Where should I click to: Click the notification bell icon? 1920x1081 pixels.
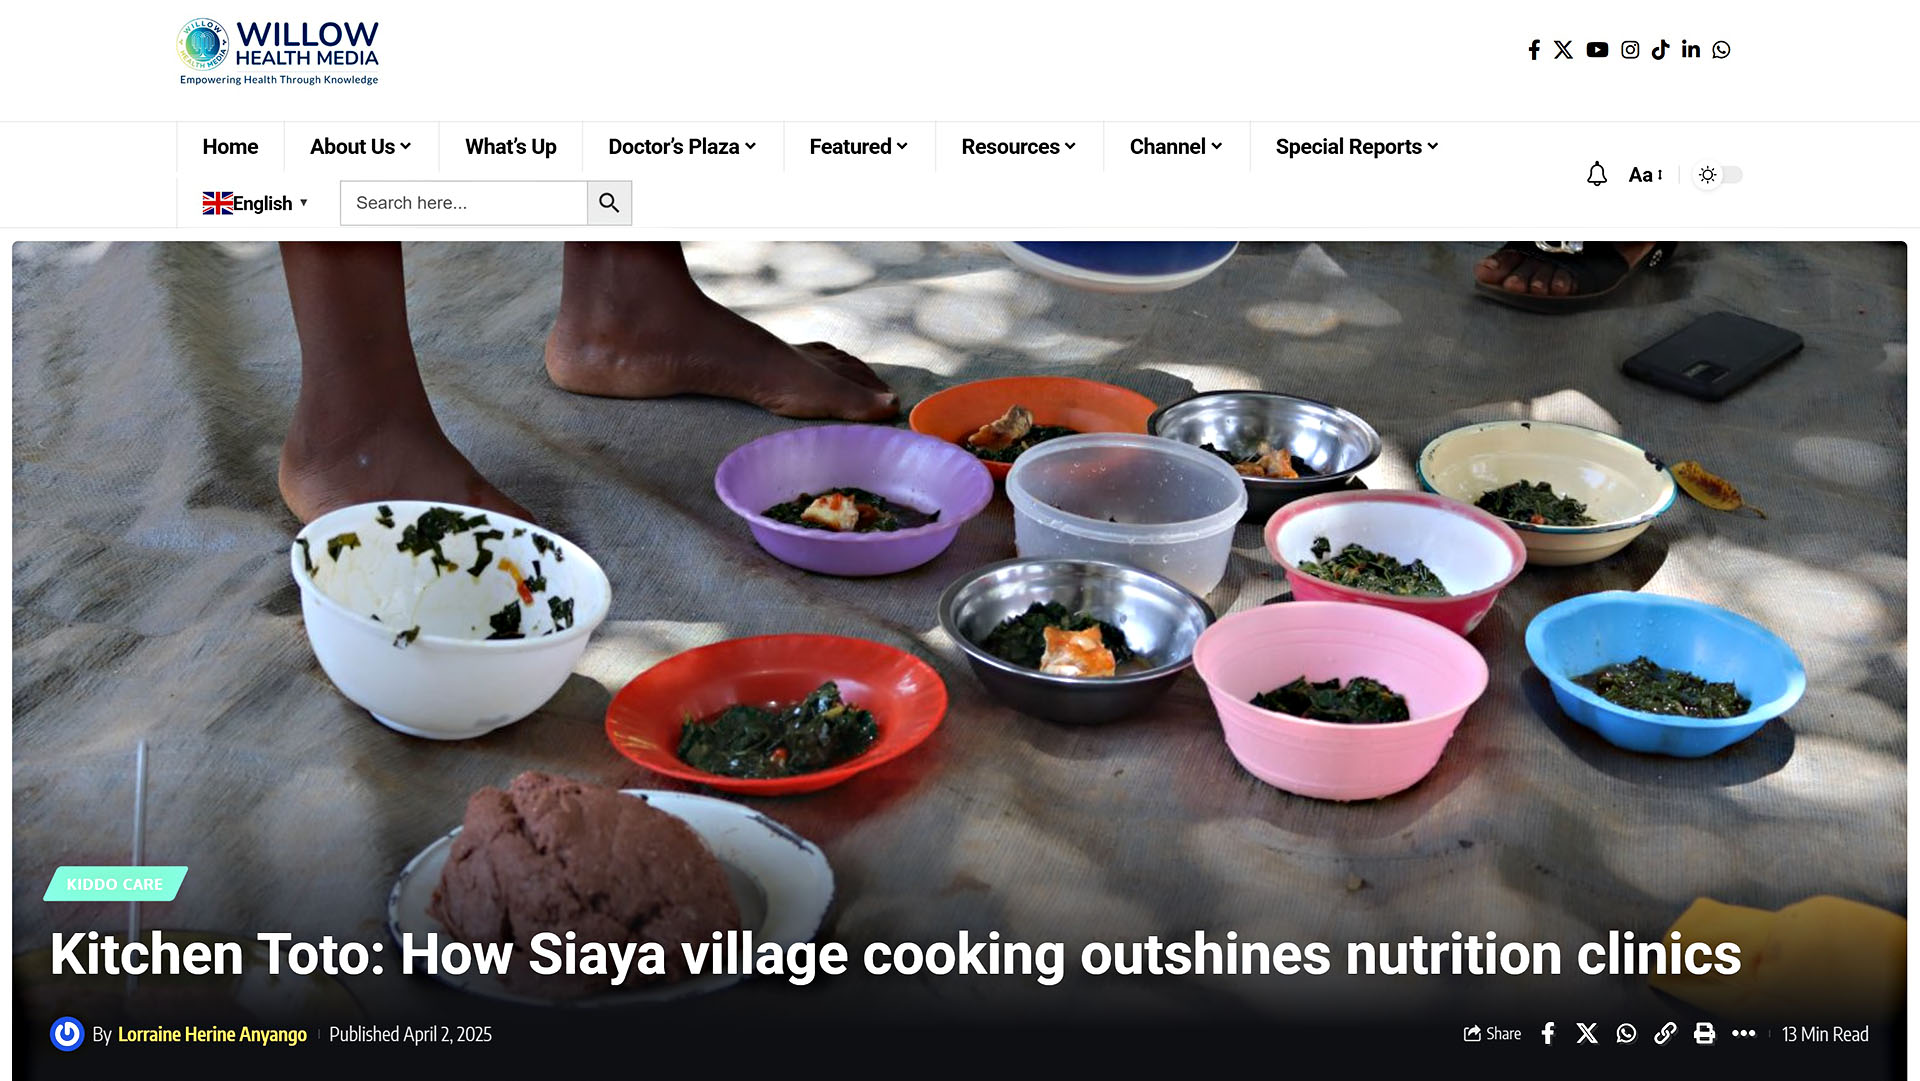tap(1597, 174)
